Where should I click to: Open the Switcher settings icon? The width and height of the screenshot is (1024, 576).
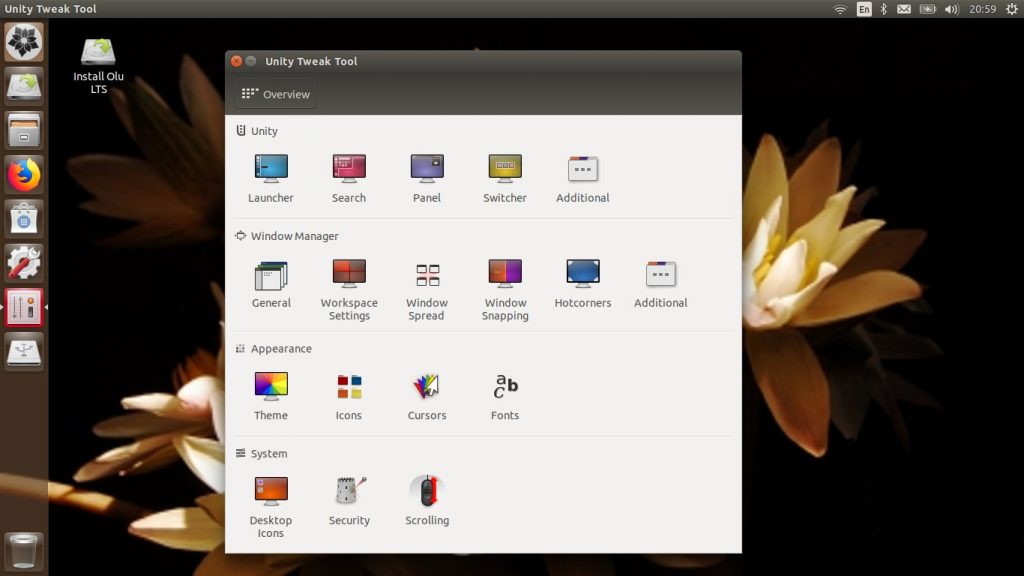[505, 178]
